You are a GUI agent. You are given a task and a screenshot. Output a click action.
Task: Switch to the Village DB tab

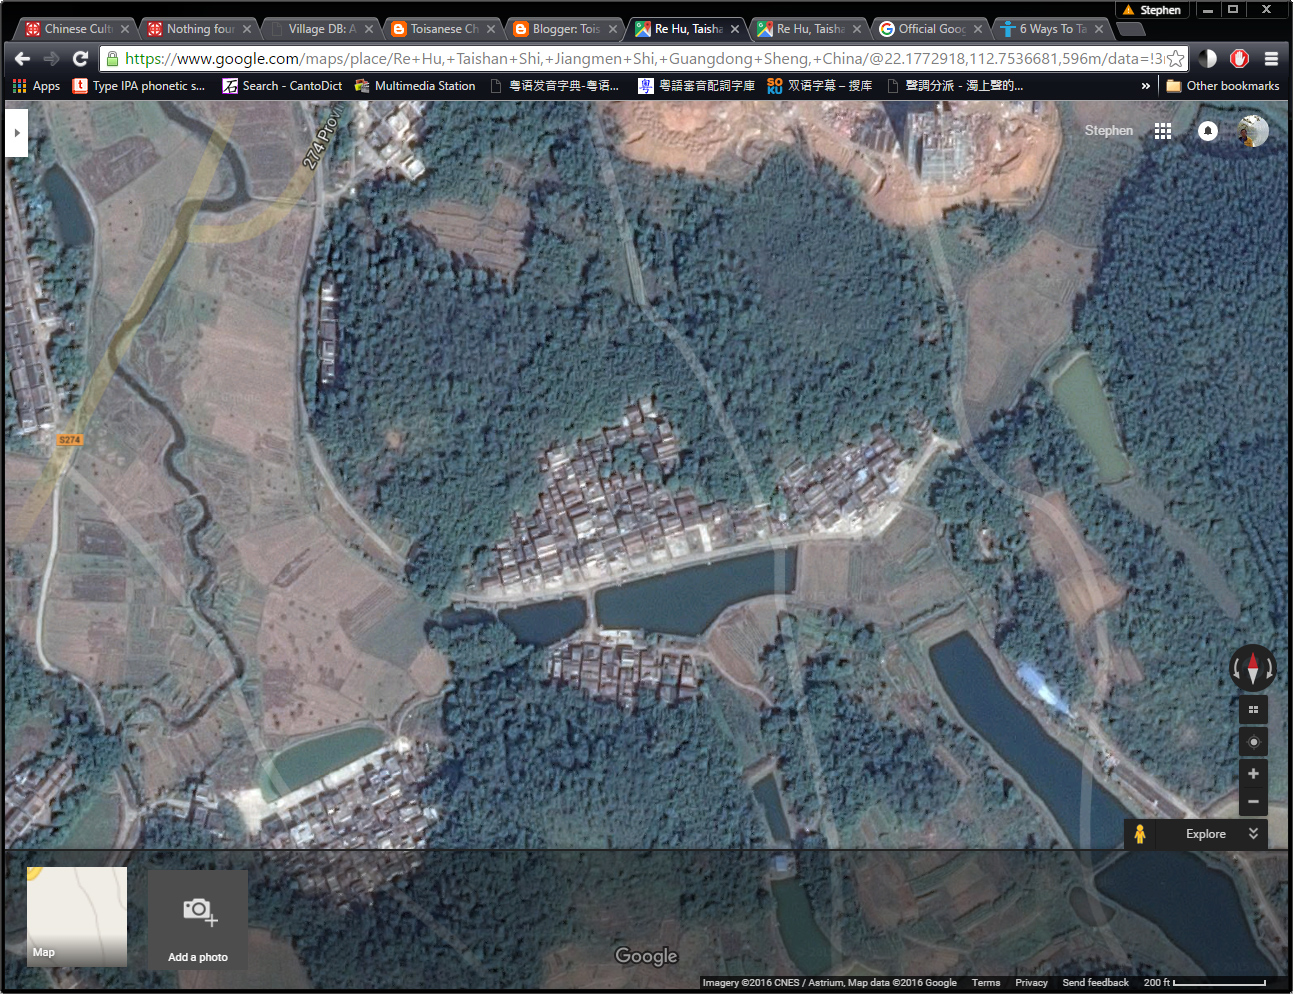(x=320, y=29)
